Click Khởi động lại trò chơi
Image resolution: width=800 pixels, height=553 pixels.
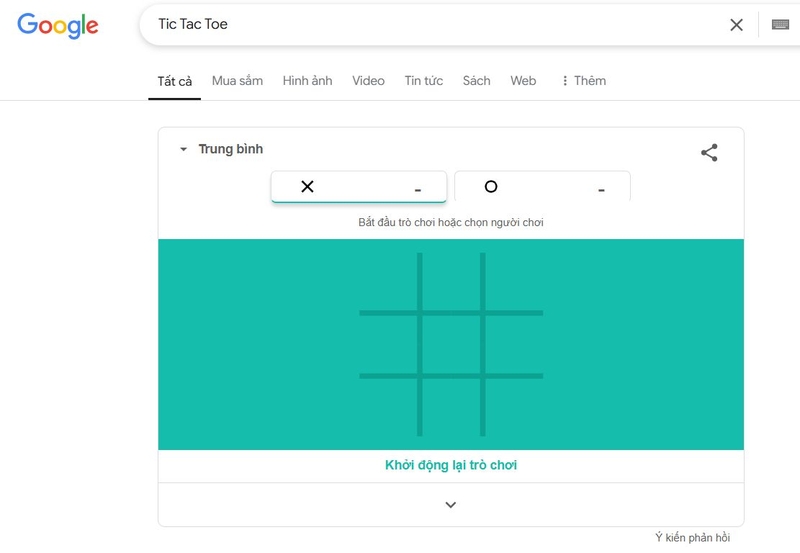[451, 465]
